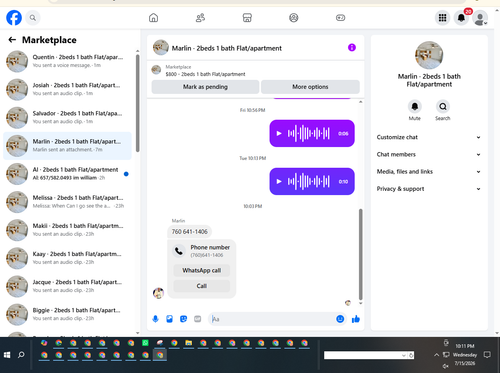The image size is (500, 373).
Task: Click the WhatsApp call button
Action: (x=202, y=270)
